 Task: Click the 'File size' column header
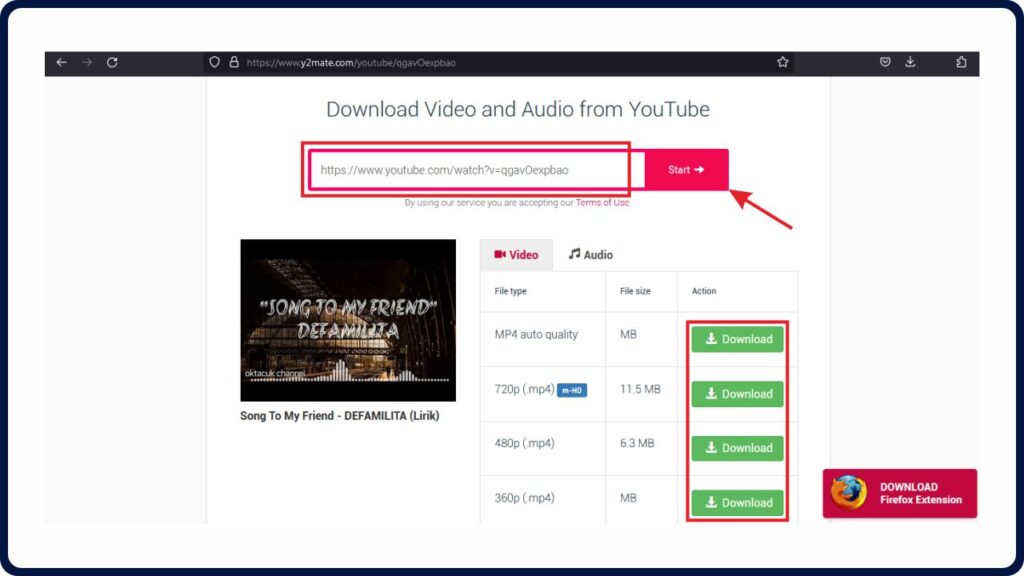pyautogui.click(x=635, y=291)
